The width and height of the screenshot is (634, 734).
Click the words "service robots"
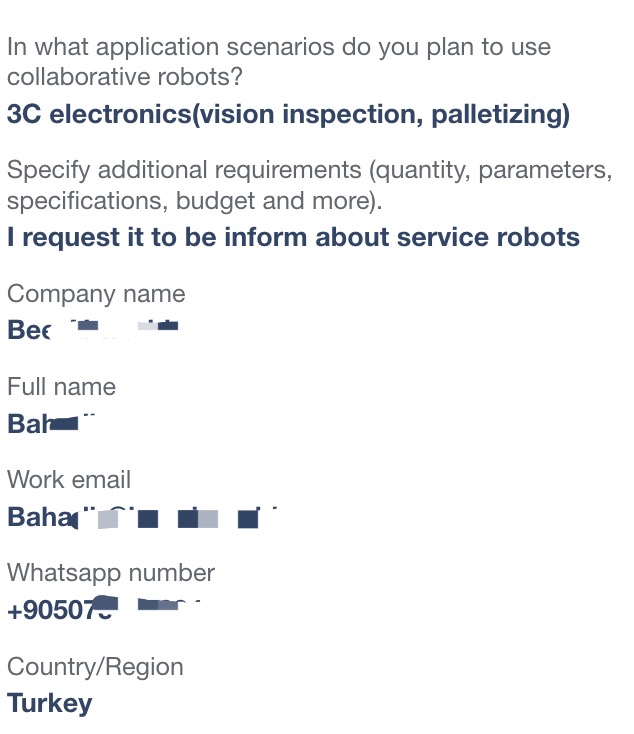[x=488, y=237]
